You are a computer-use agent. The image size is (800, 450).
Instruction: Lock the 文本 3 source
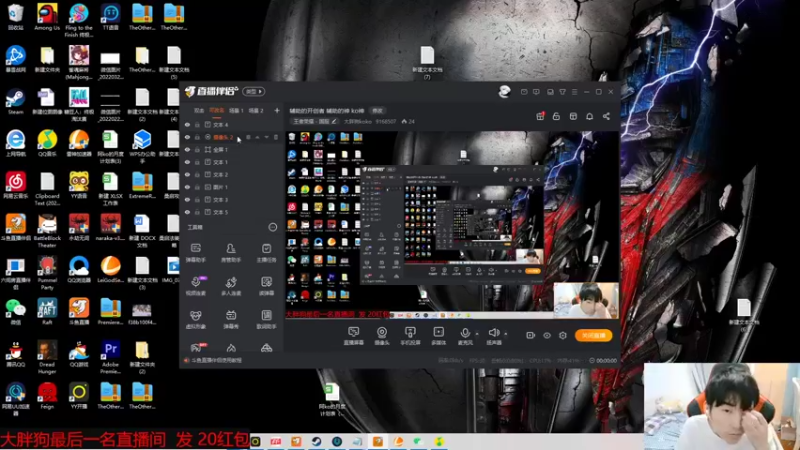(197, 199)
